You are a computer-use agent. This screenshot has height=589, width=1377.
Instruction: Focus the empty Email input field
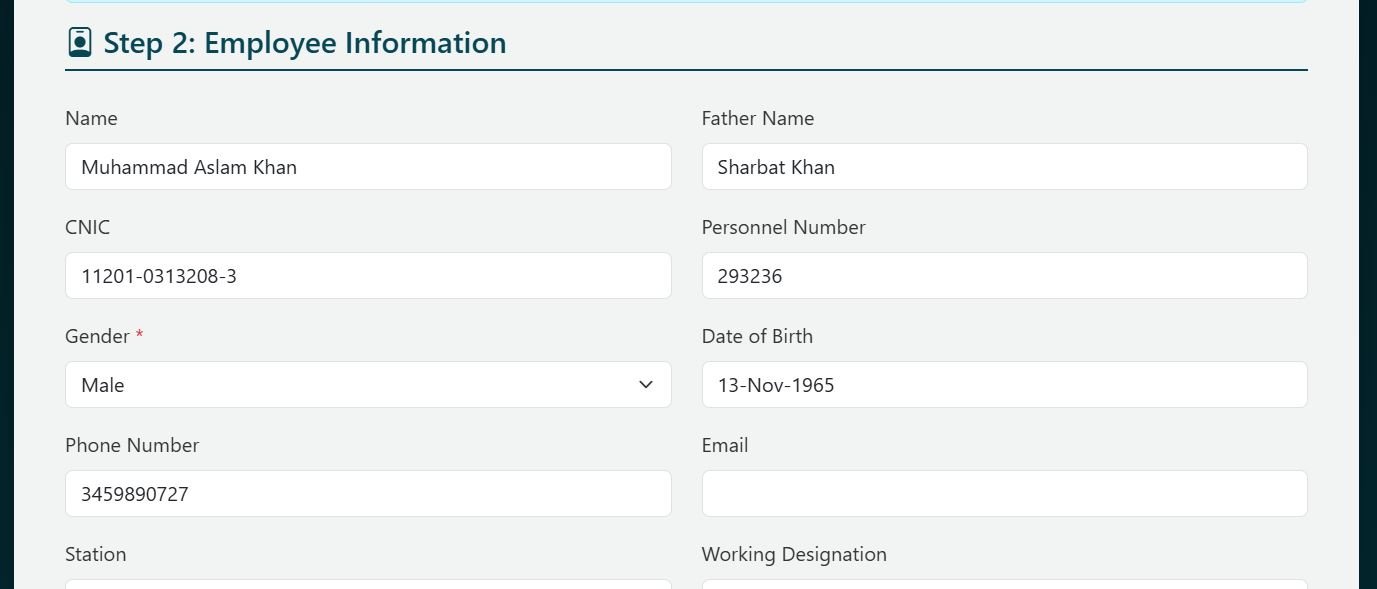pyautogui.click(x=1004, y=494)
